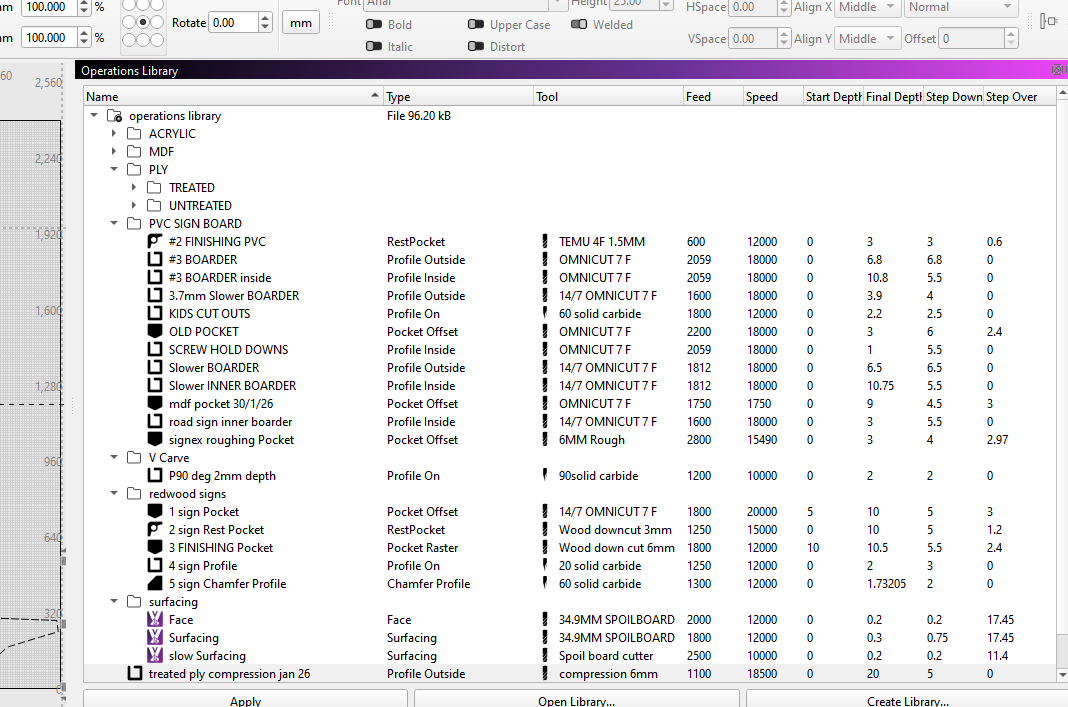Open the Align X Middle dropdown
1068x707 pixels.
click(x=866, y=7)
